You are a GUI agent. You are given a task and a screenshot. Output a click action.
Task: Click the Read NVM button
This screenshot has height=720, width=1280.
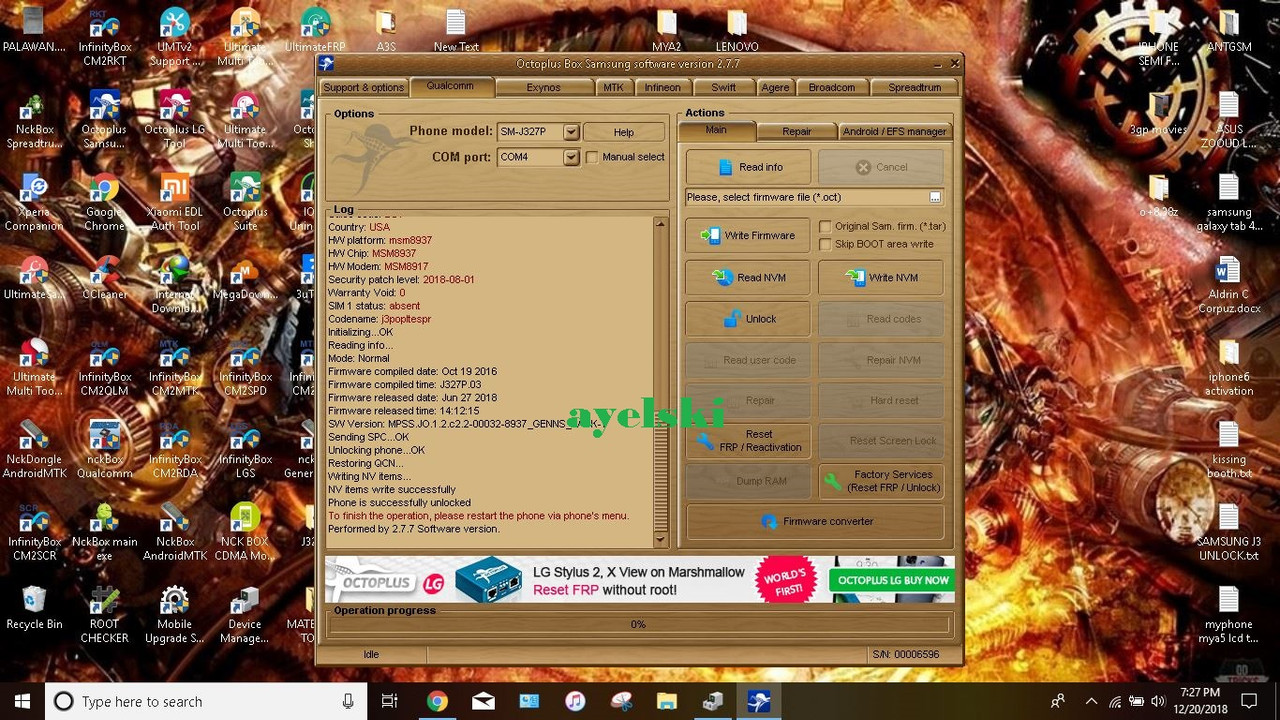[748, 278]
